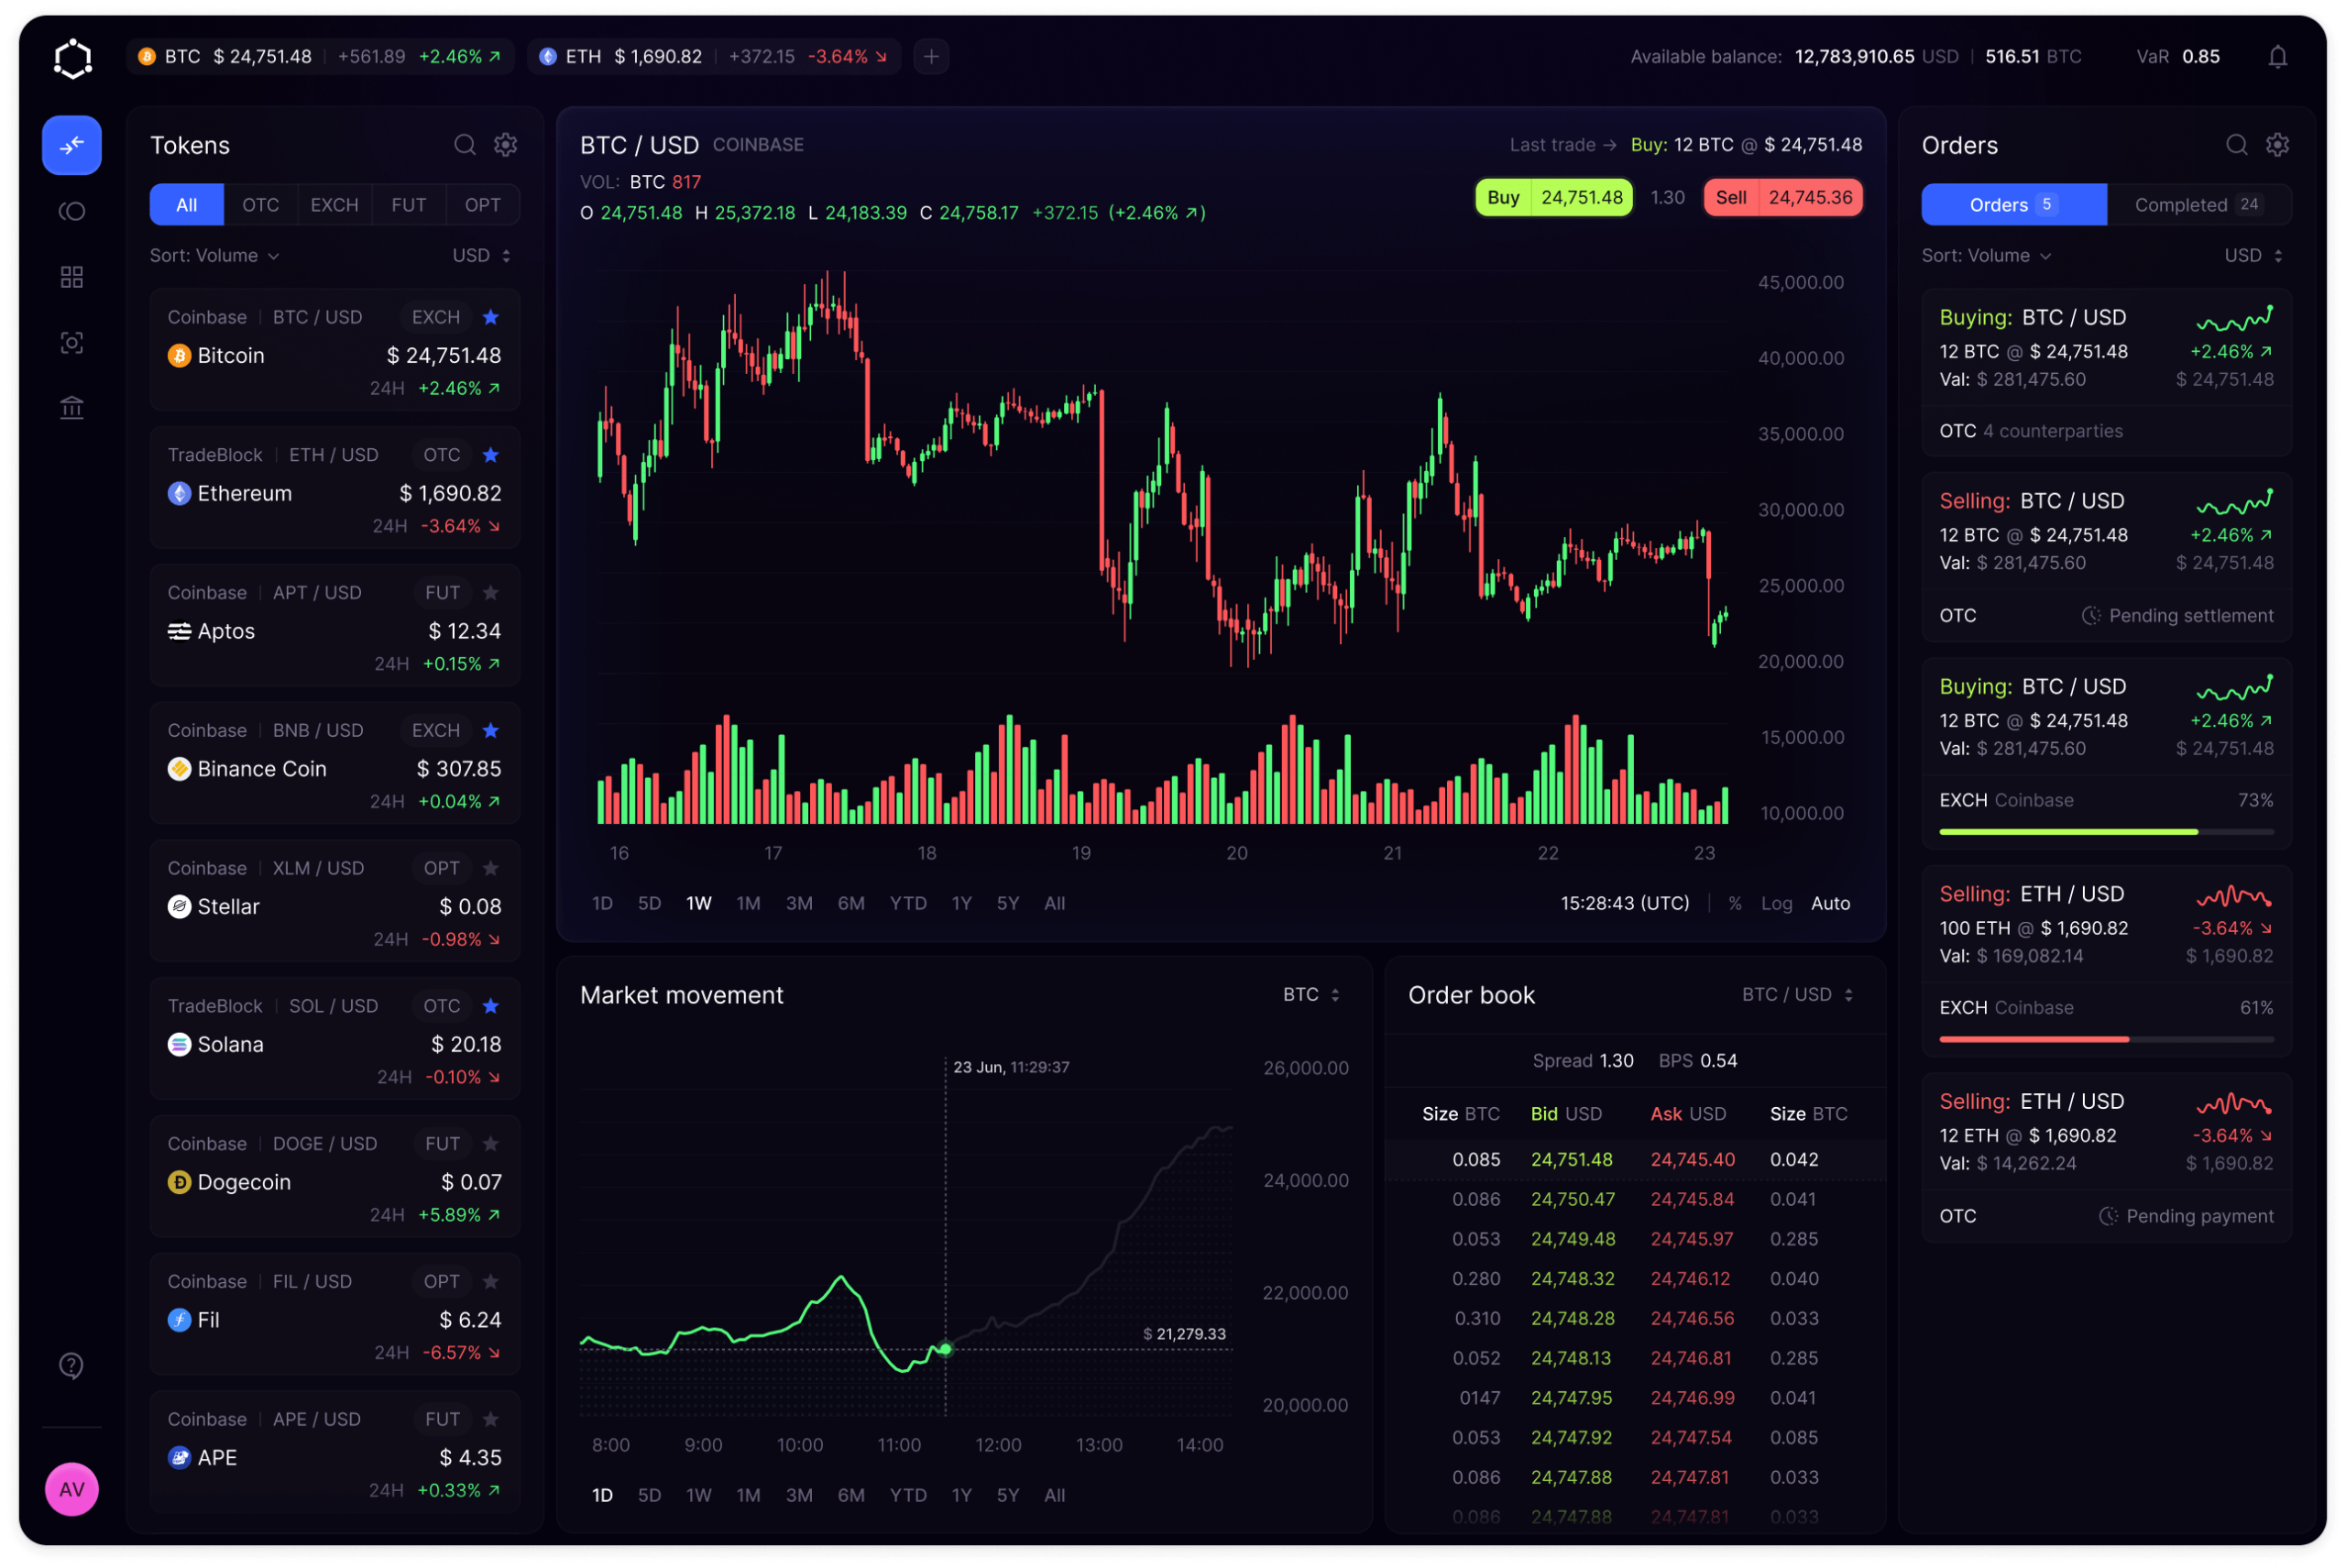The image size is (2346, 1568).
Task: Expand the Tokens Sort: Volume dropdown
Action: 214,256
